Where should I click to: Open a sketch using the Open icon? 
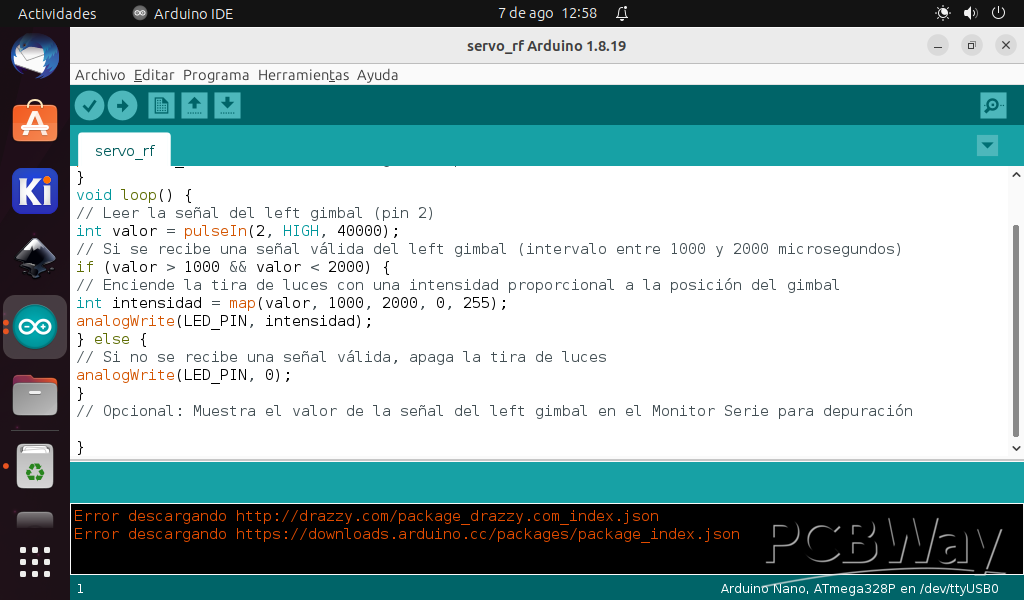coord(194,105)
